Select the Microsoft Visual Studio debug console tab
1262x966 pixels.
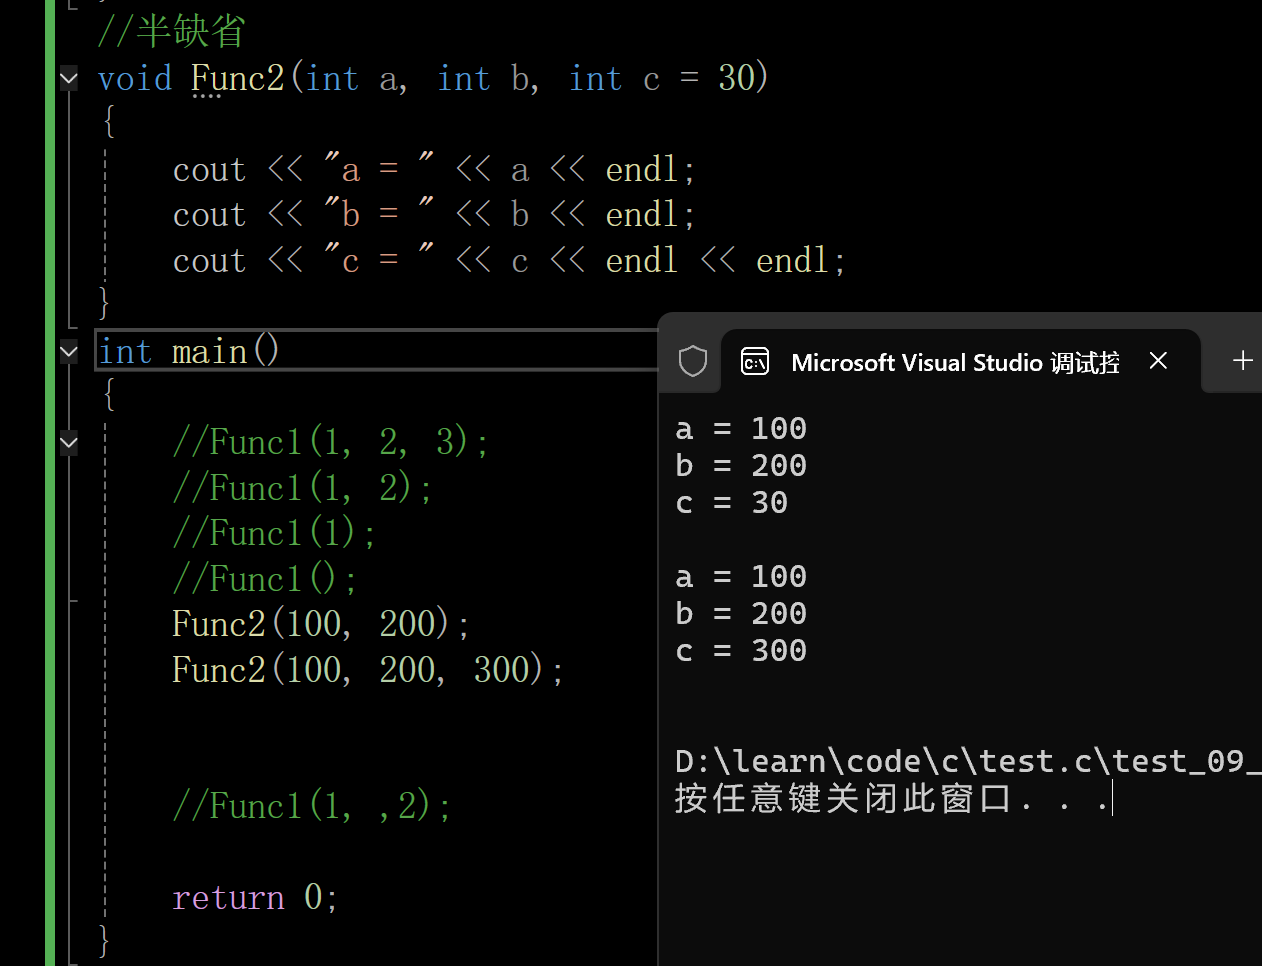click(960, 361)
